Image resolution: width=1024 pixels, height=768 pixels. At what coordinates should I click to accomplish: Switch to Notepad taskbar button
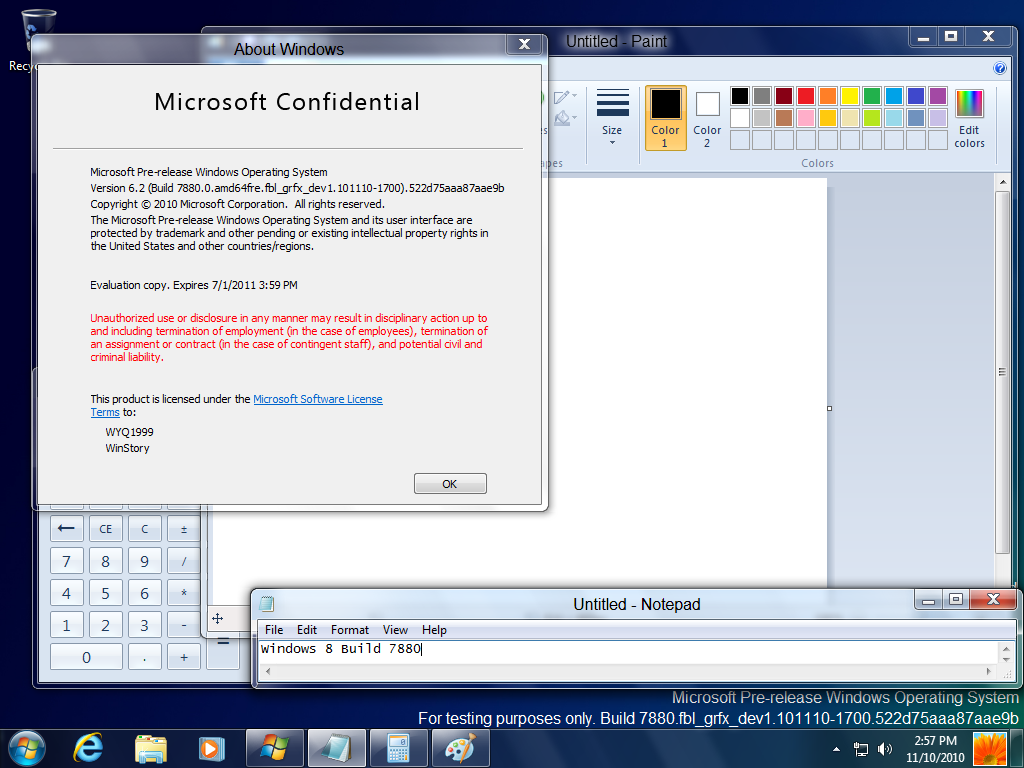coord(336,748)
